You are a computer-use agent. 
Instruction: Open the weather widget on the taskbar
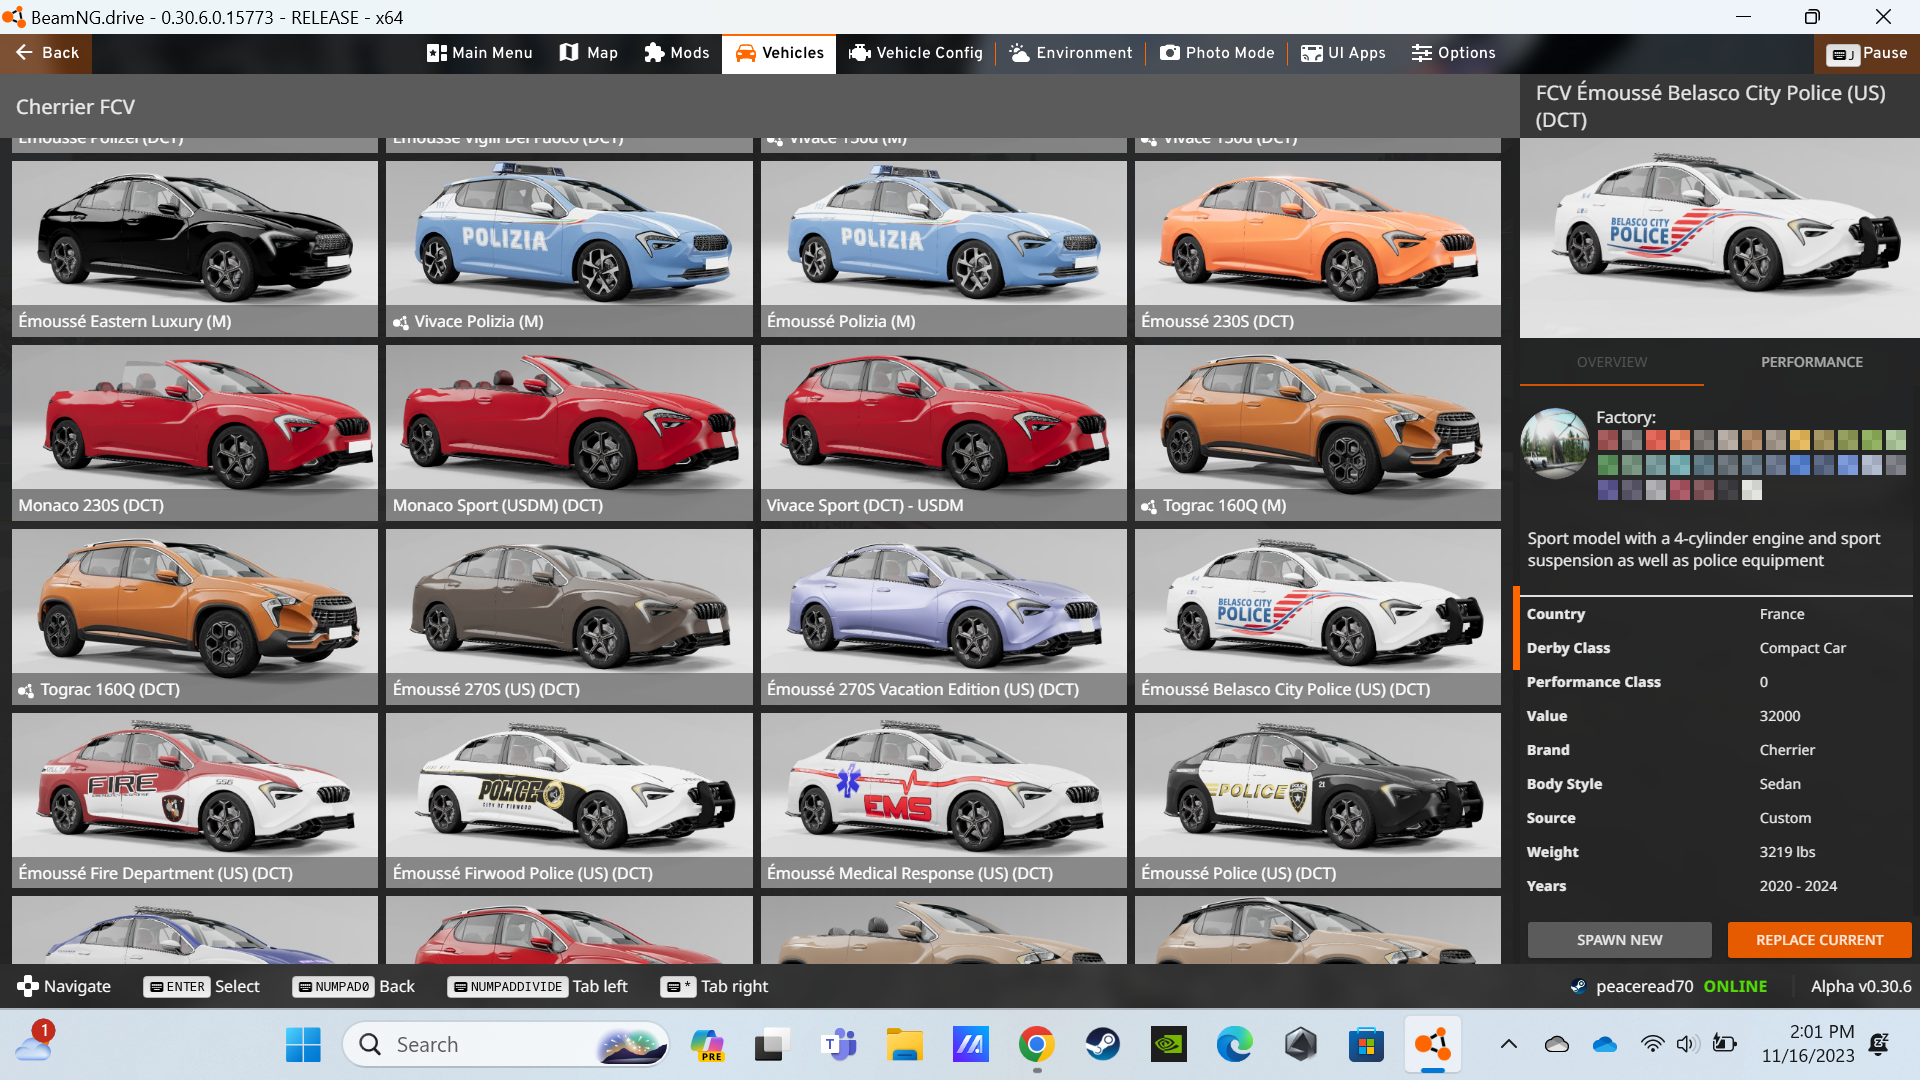coord(34,1043)
